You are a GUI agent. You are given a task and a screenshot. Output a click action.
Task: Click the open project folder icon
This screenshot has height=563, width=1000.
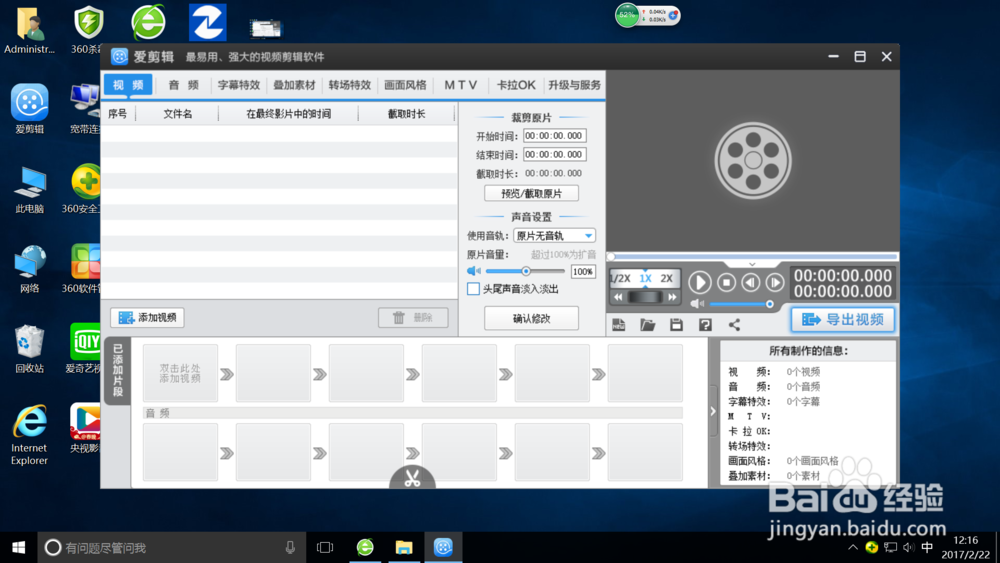pos(647,325)
